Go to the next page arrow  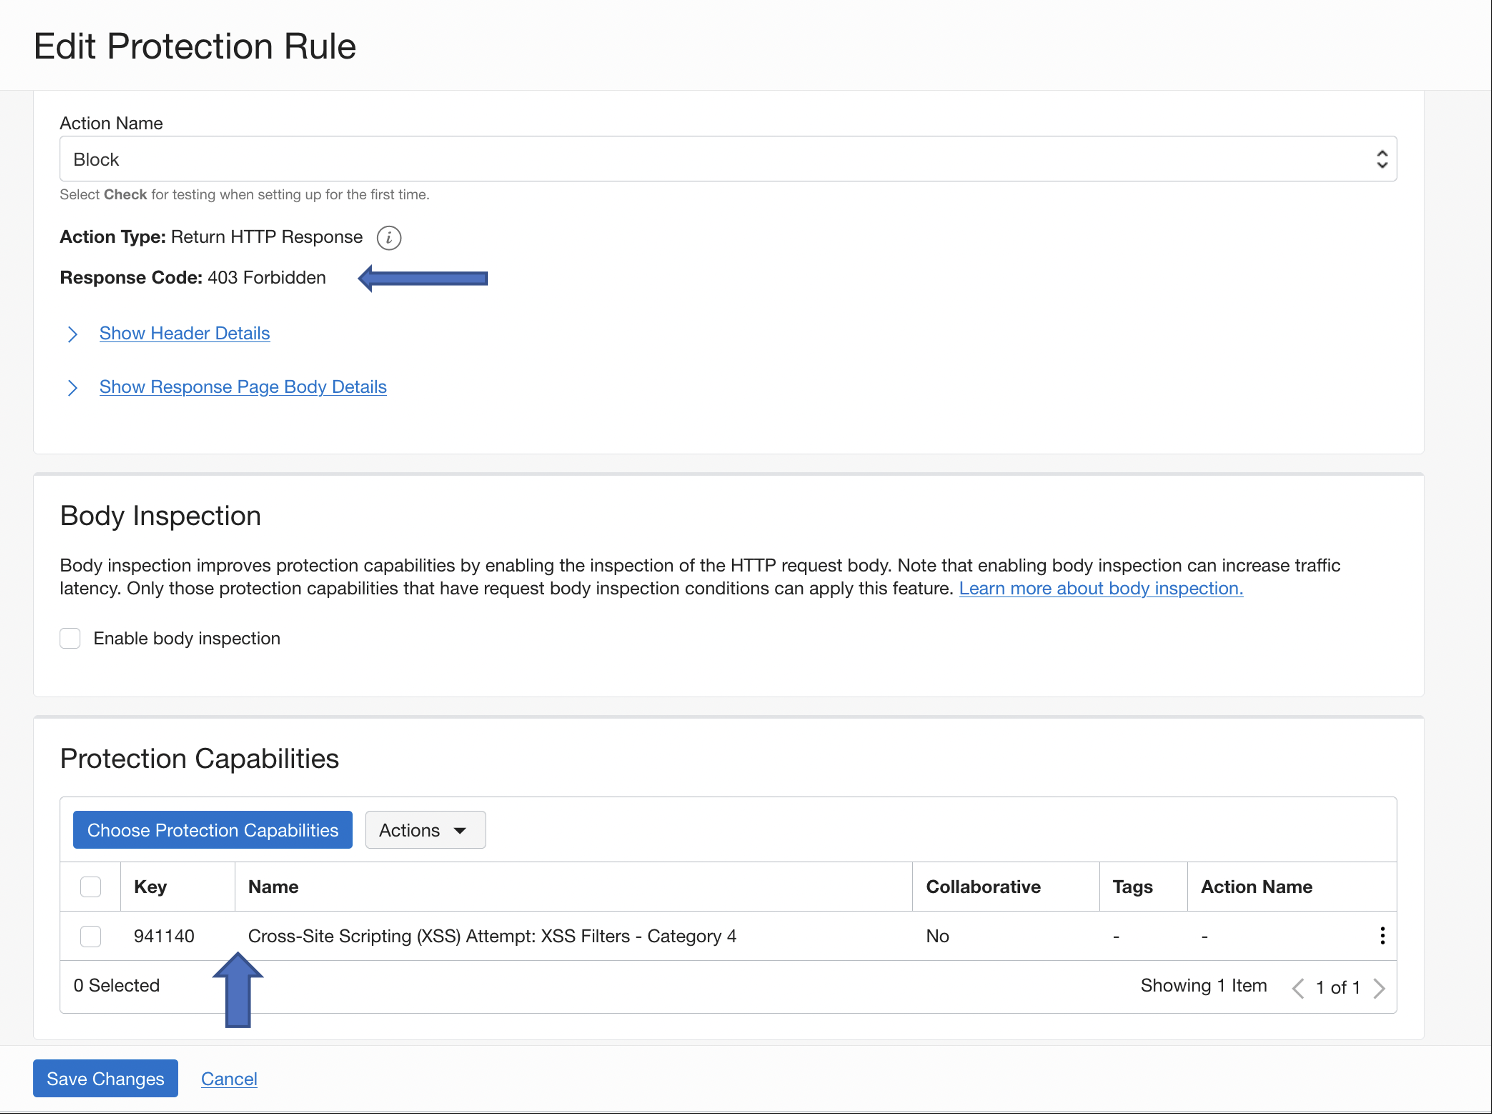[1379, 988]
